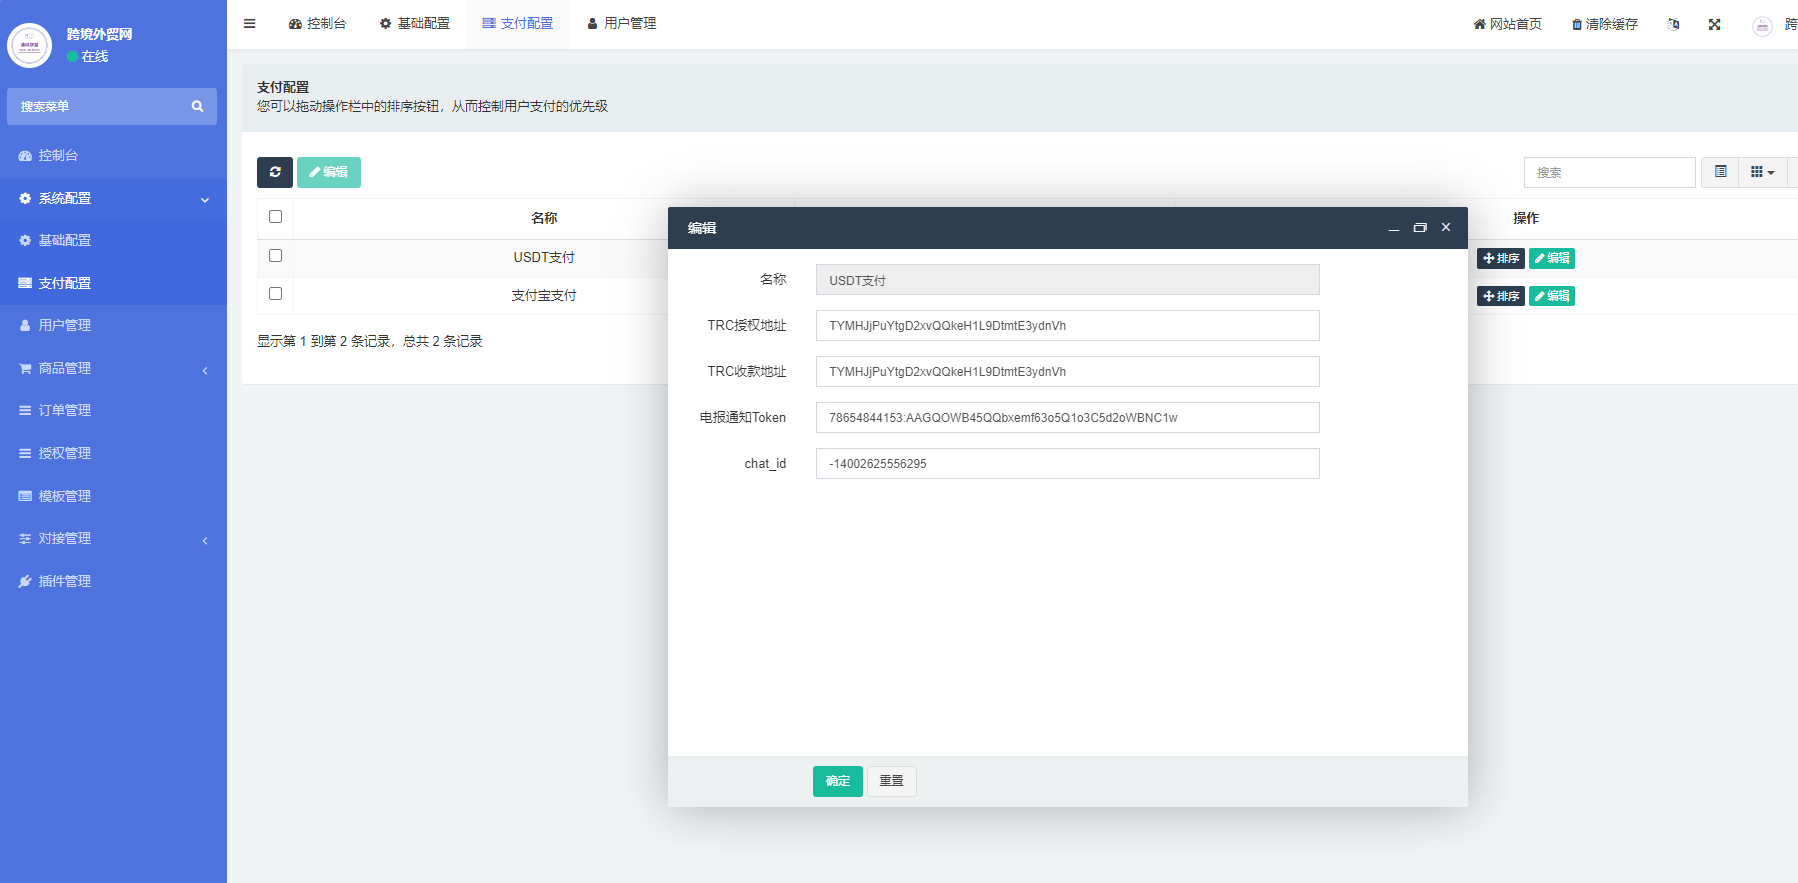Open the columns dropdown grid button

1762,172
